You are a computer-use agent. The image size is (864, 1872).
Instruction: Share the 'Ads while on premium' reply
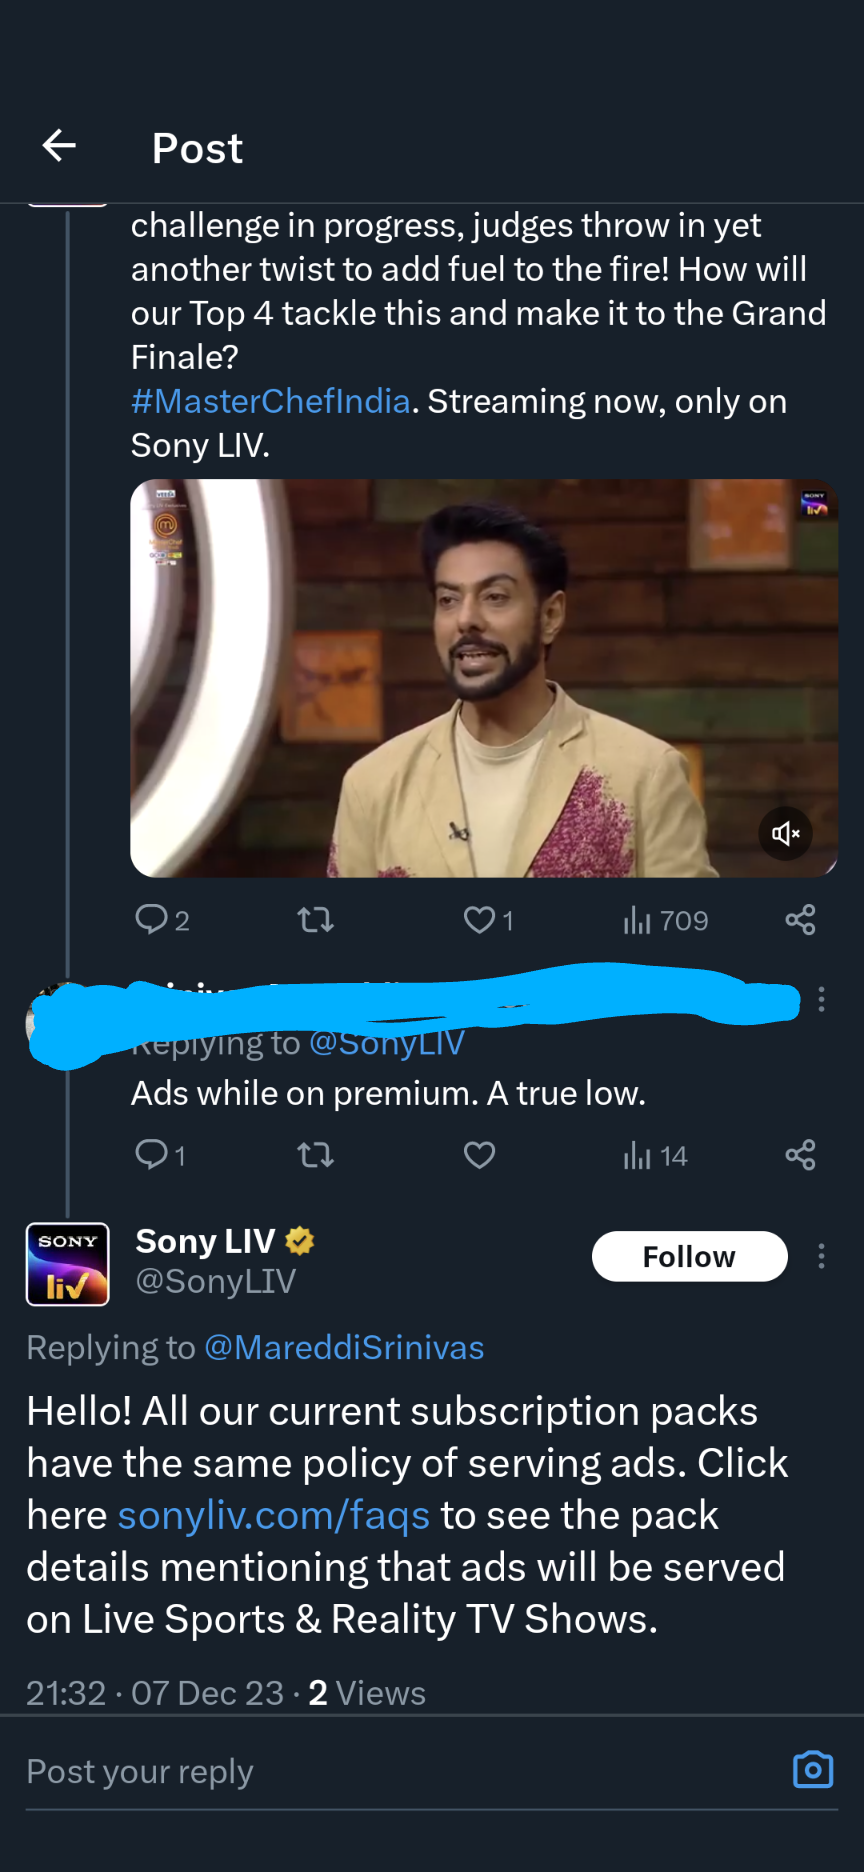(800, 1155)
